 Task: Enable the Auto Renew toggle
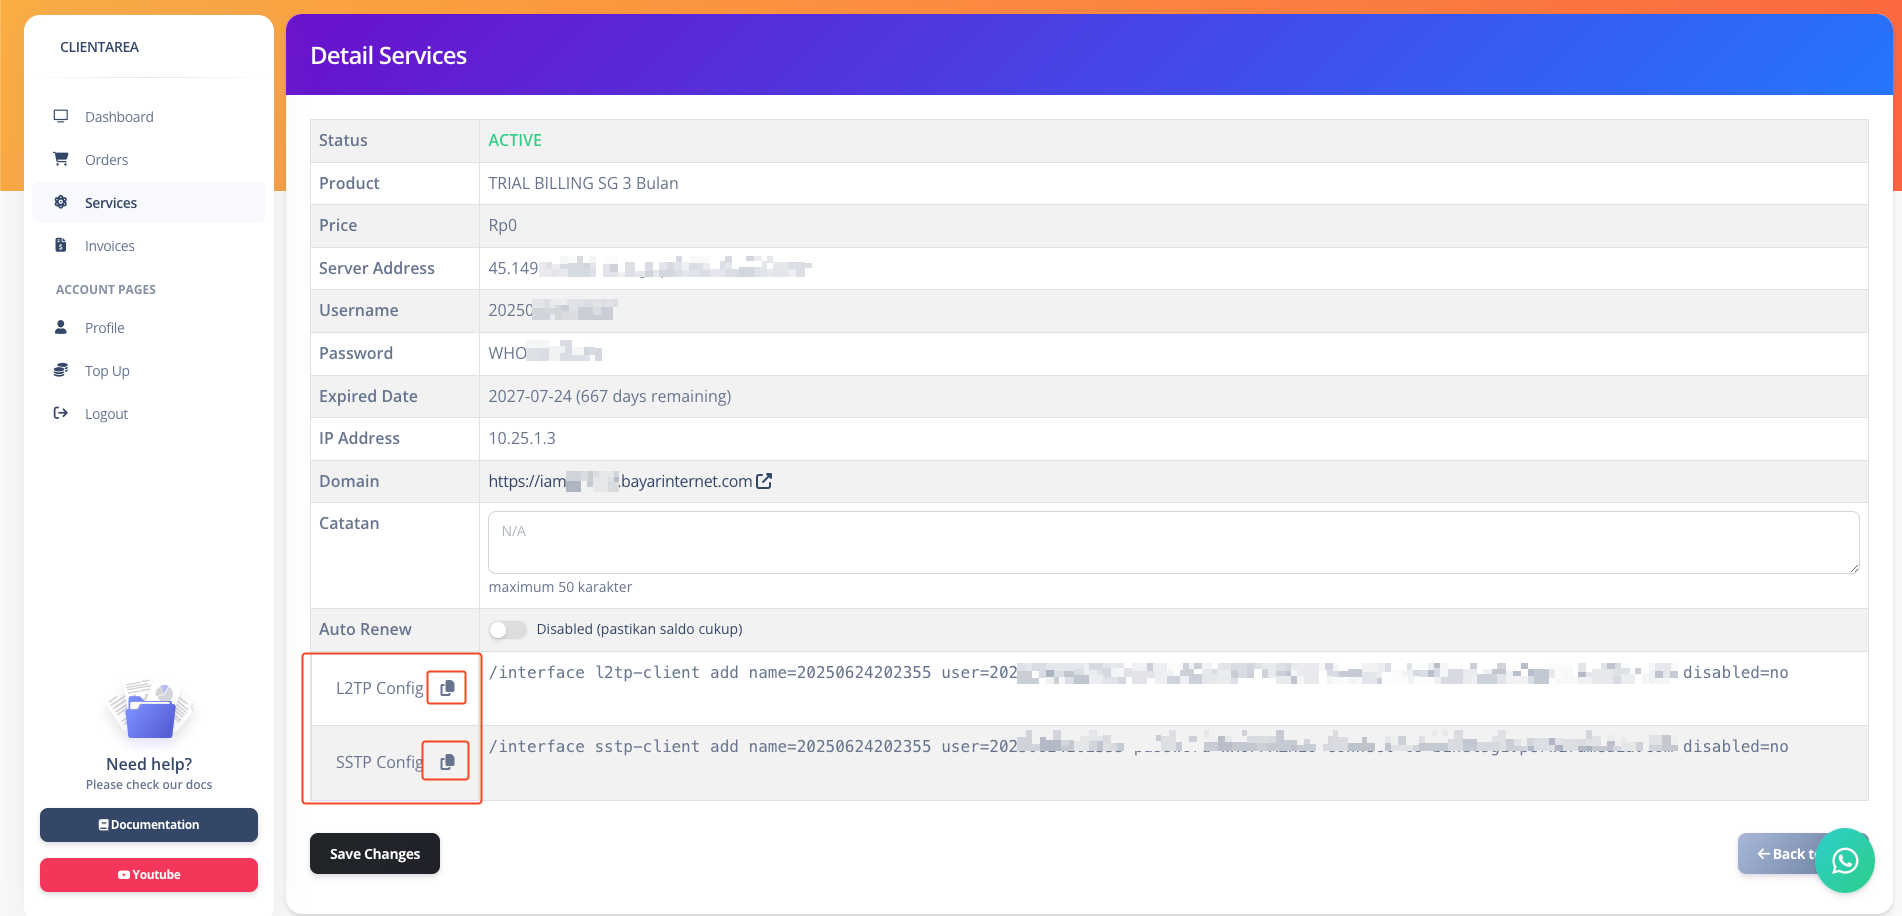coord(507,629)
